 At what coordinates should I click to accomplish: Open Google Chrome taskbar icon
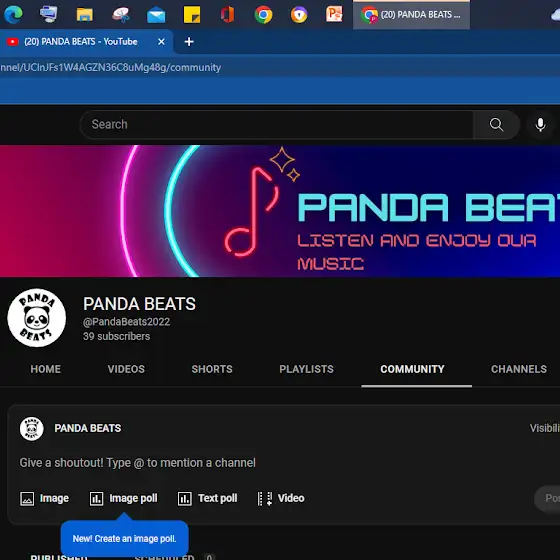pos(263,15)
